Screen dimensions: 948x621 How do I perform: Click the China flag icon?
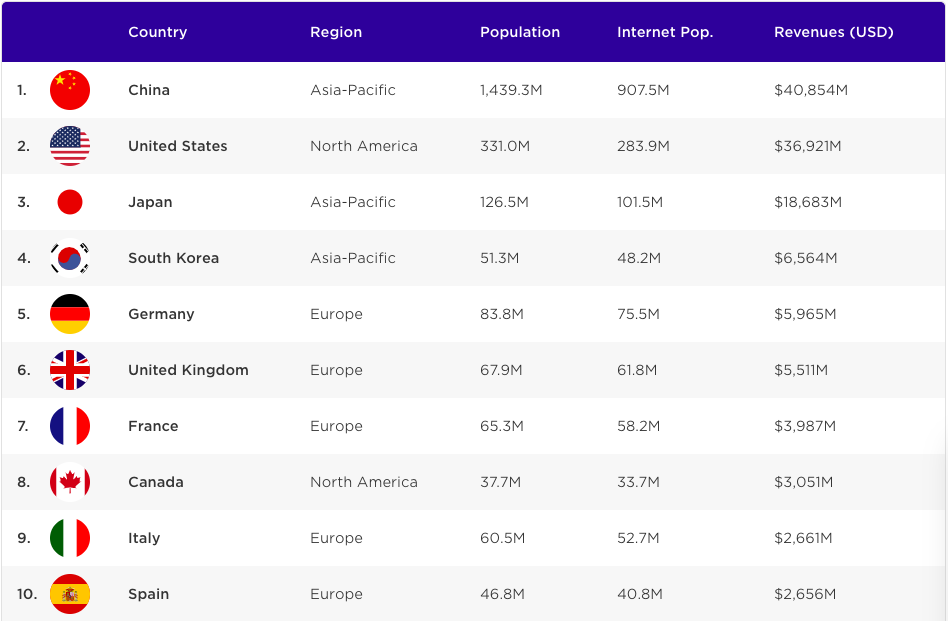70,90
